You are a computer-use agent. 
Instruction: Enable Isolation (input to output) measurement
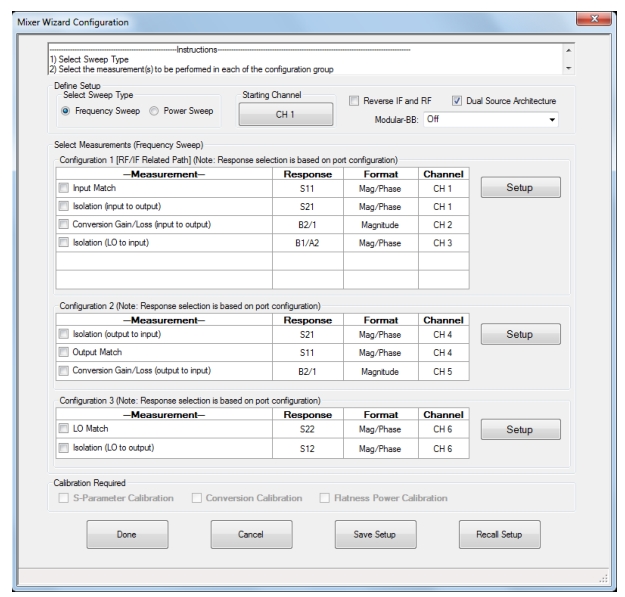point(65,206)
